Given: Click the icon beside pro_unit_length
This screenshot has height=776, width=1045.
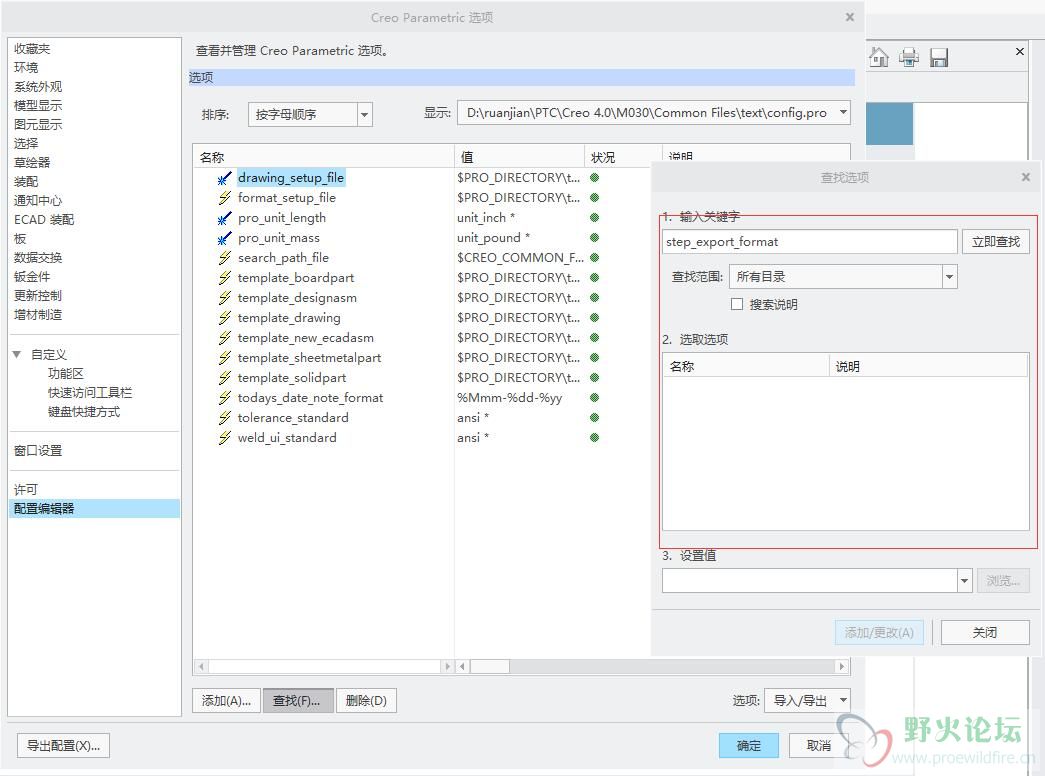Looking at the screenshot, I should [225, 218].
